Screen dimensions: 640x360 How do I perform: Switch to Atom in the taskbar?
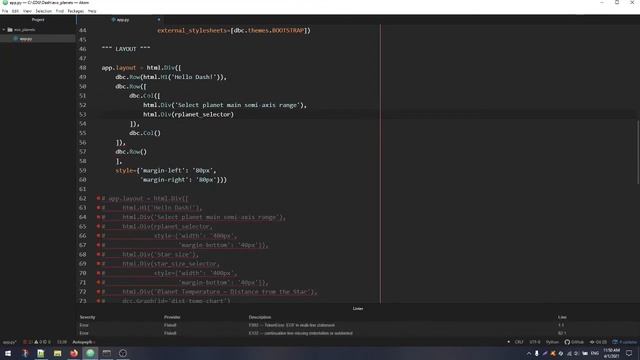[x=90, y=353]
